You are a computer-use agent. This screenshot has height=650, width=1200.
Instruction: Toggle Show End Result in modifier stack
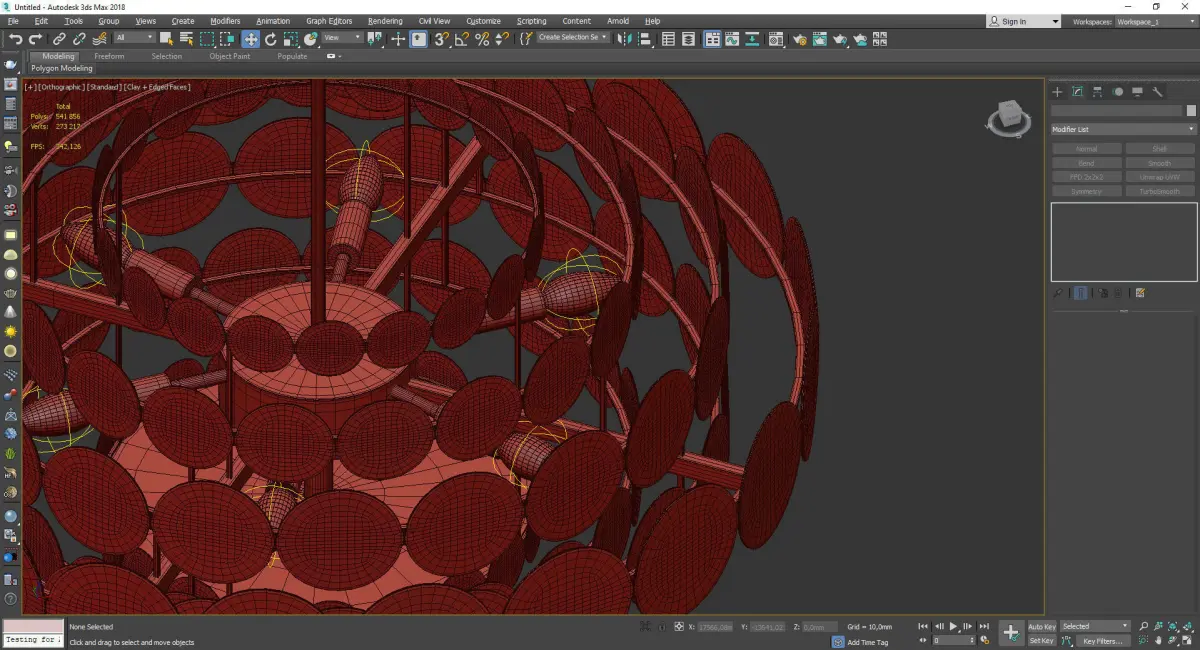pos(1080,293)
